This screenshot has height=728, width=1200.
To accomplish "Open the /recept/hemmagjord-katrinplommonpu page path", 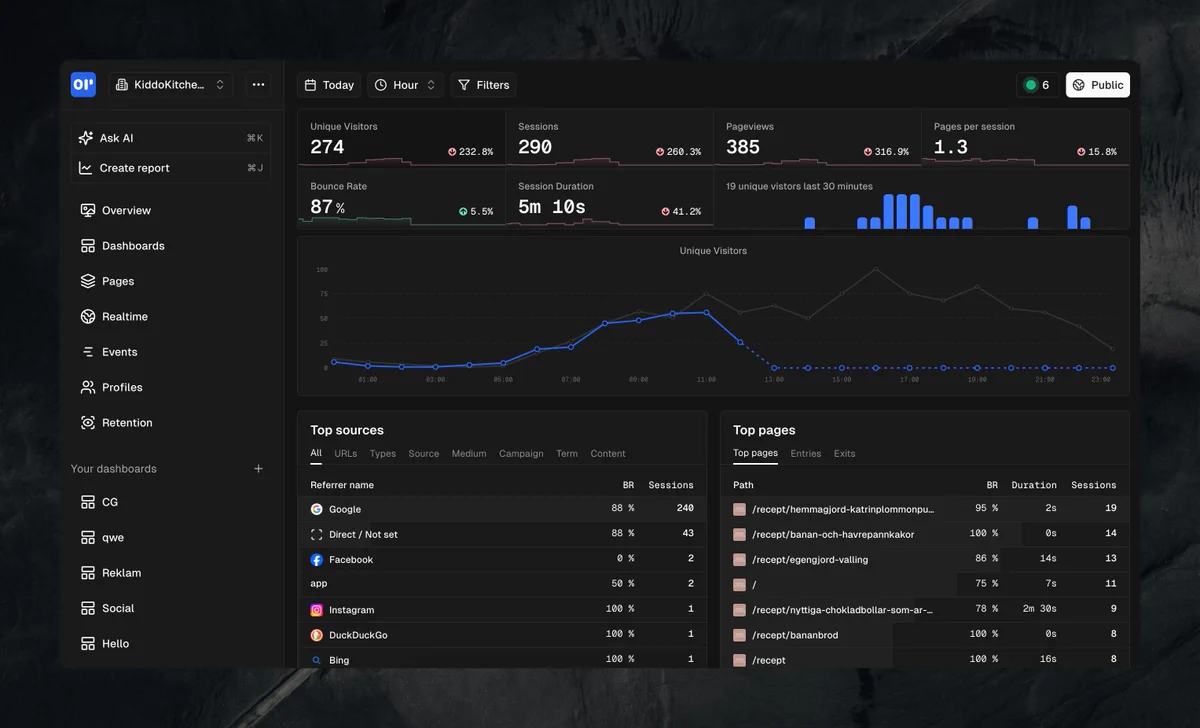I will [843, 509].
